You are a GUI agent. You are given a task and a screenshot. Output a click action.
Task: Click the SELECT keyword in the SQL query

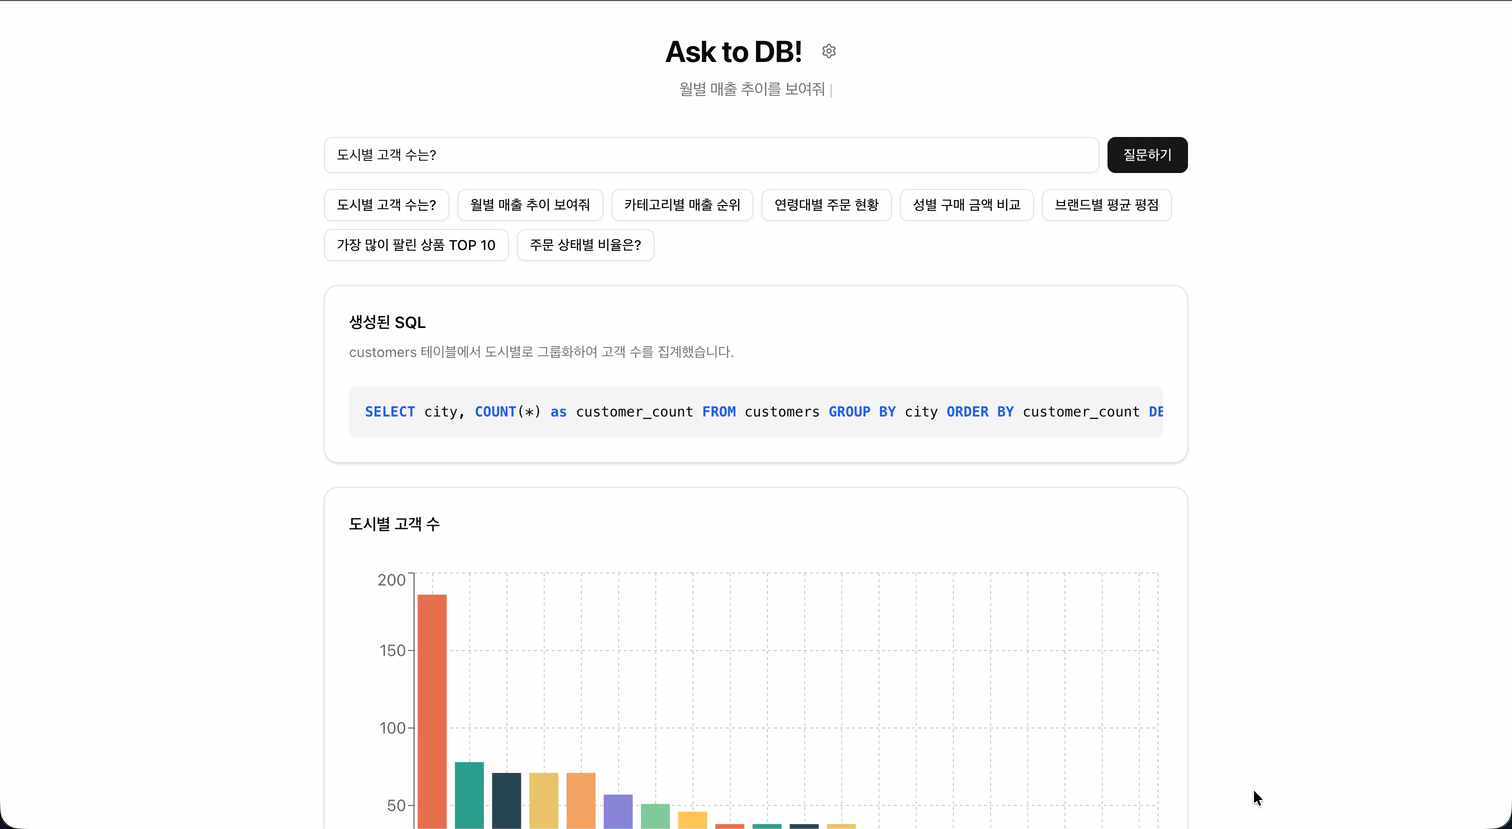(x=390, y=411)
